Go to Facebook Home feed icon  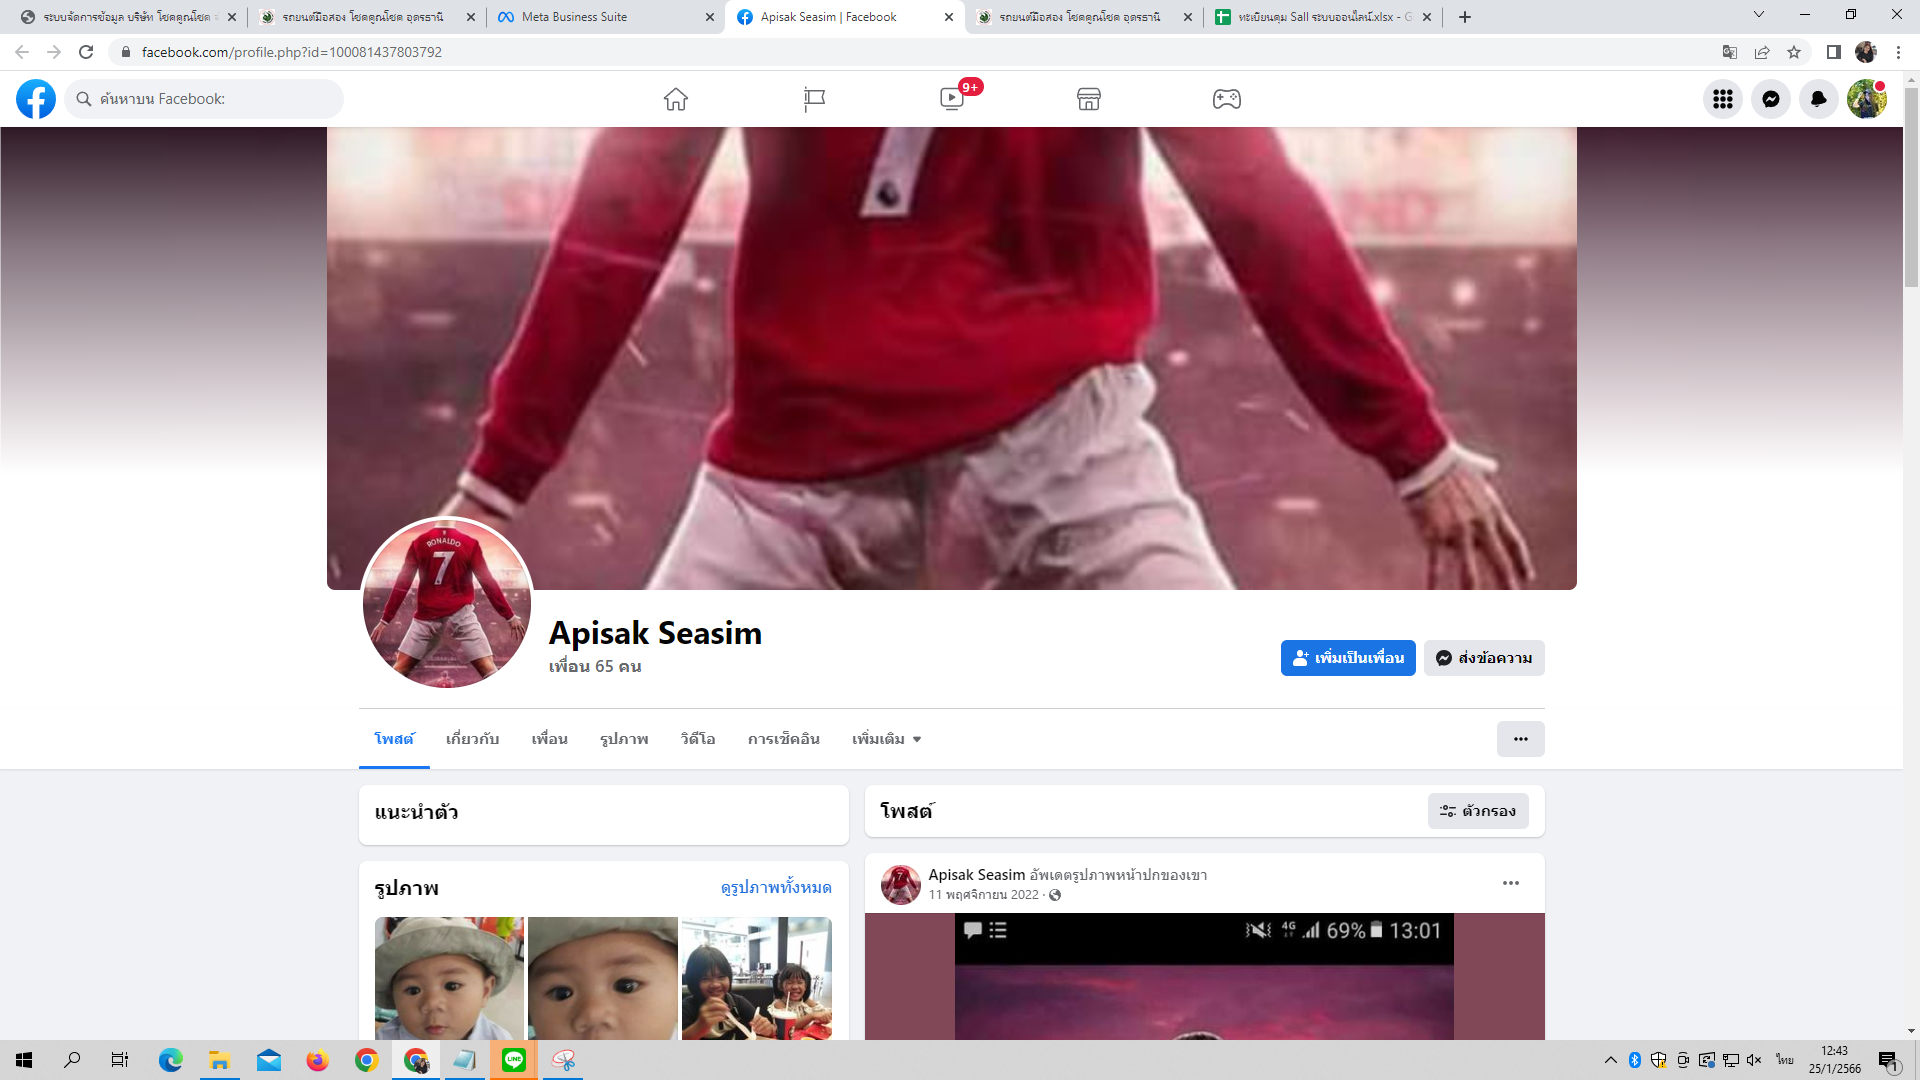coord(676,99)
